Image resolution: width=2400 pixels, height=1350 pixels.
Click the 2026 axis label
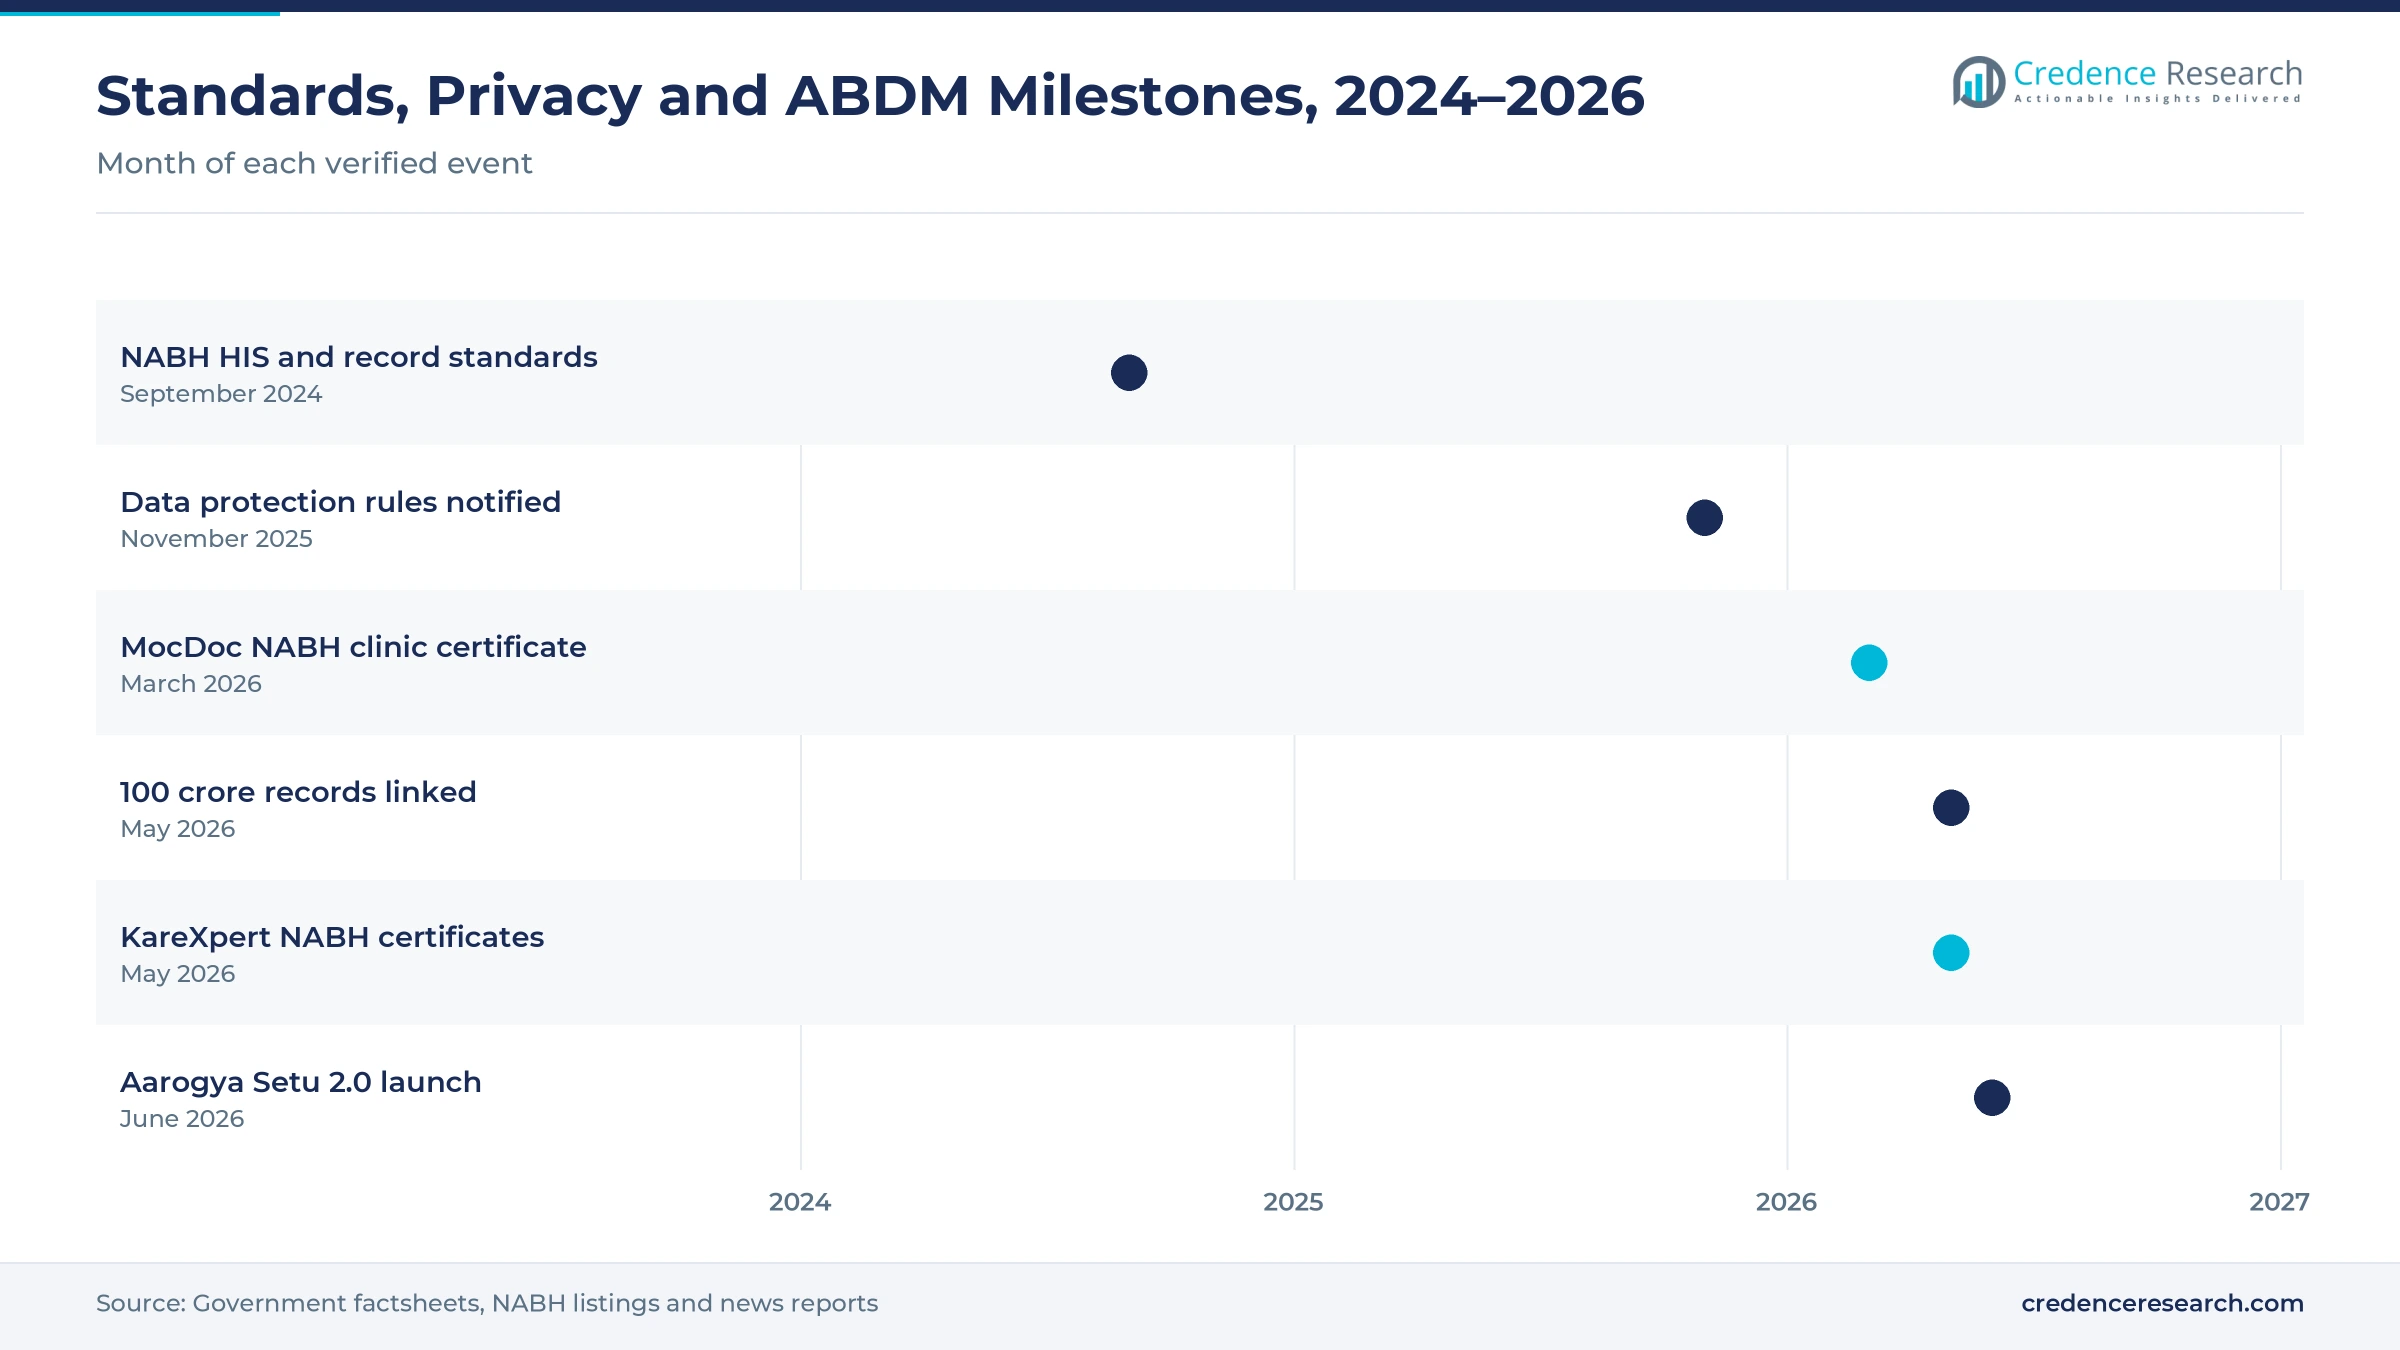coord(1786,1202)
